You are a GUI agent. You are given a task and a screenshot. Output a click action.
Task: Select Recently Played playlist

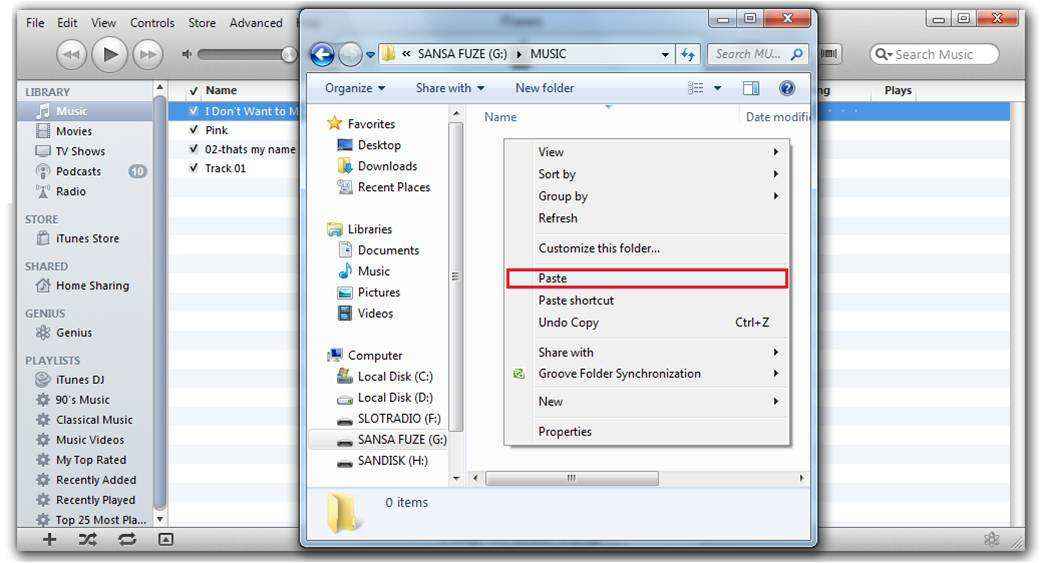pos(95,499)
